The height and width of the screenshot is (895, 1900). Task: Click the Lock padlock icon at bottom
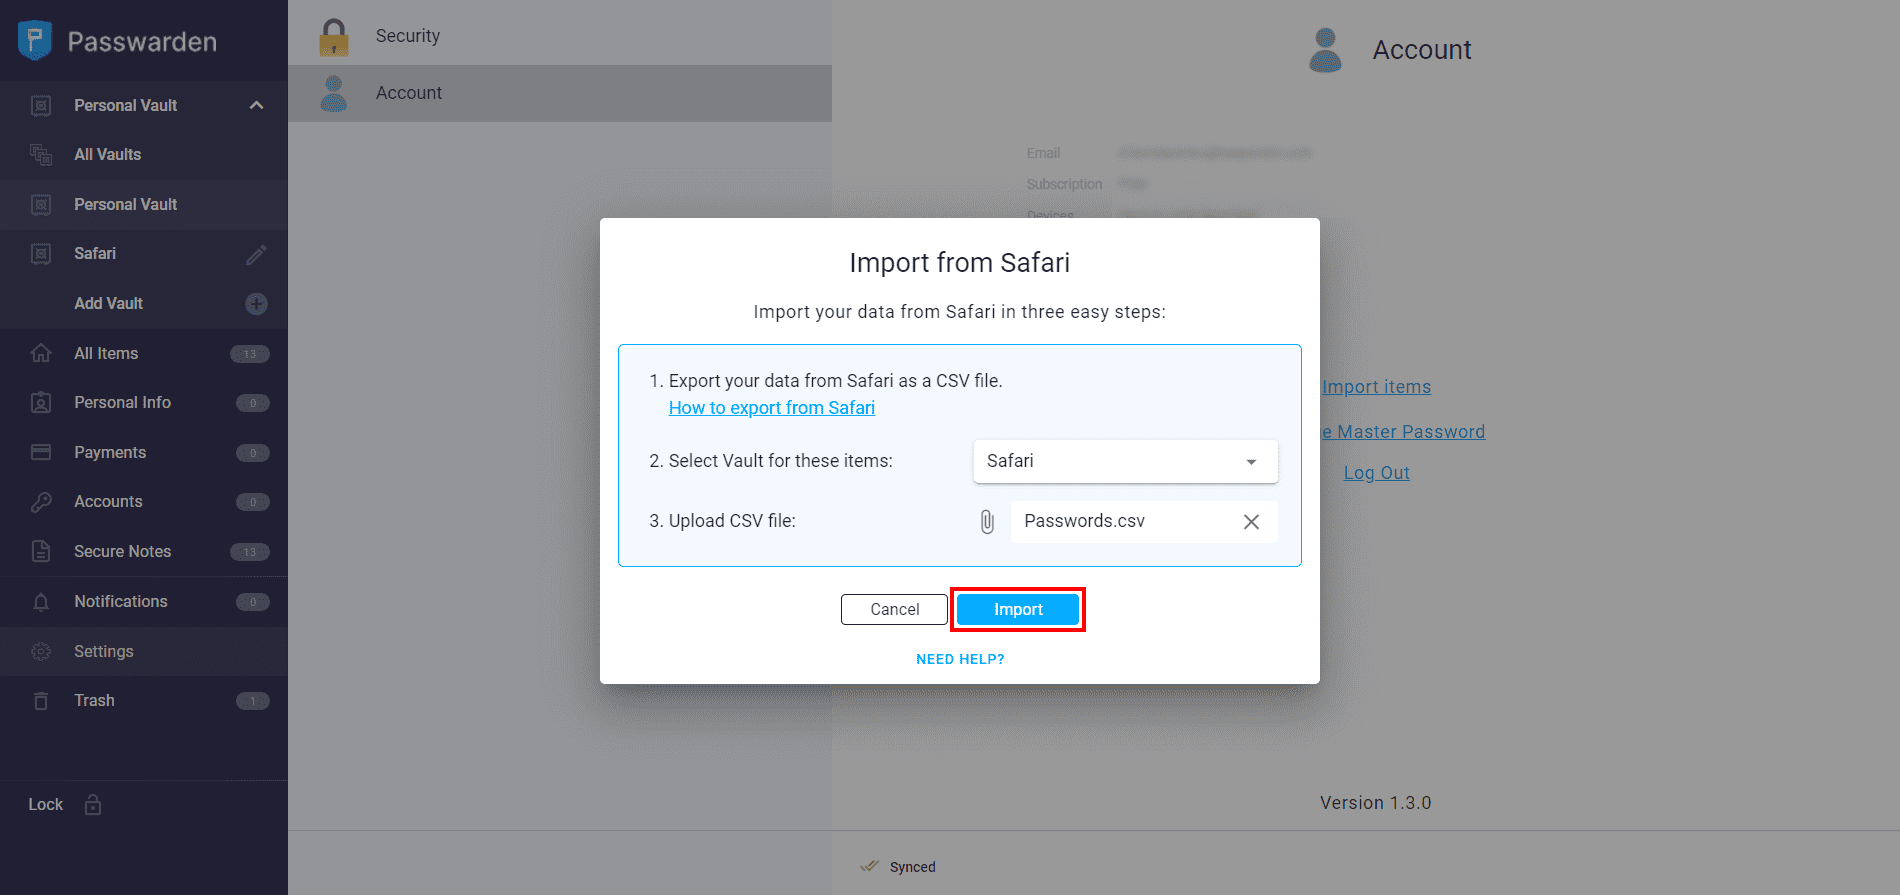point(92,804)
